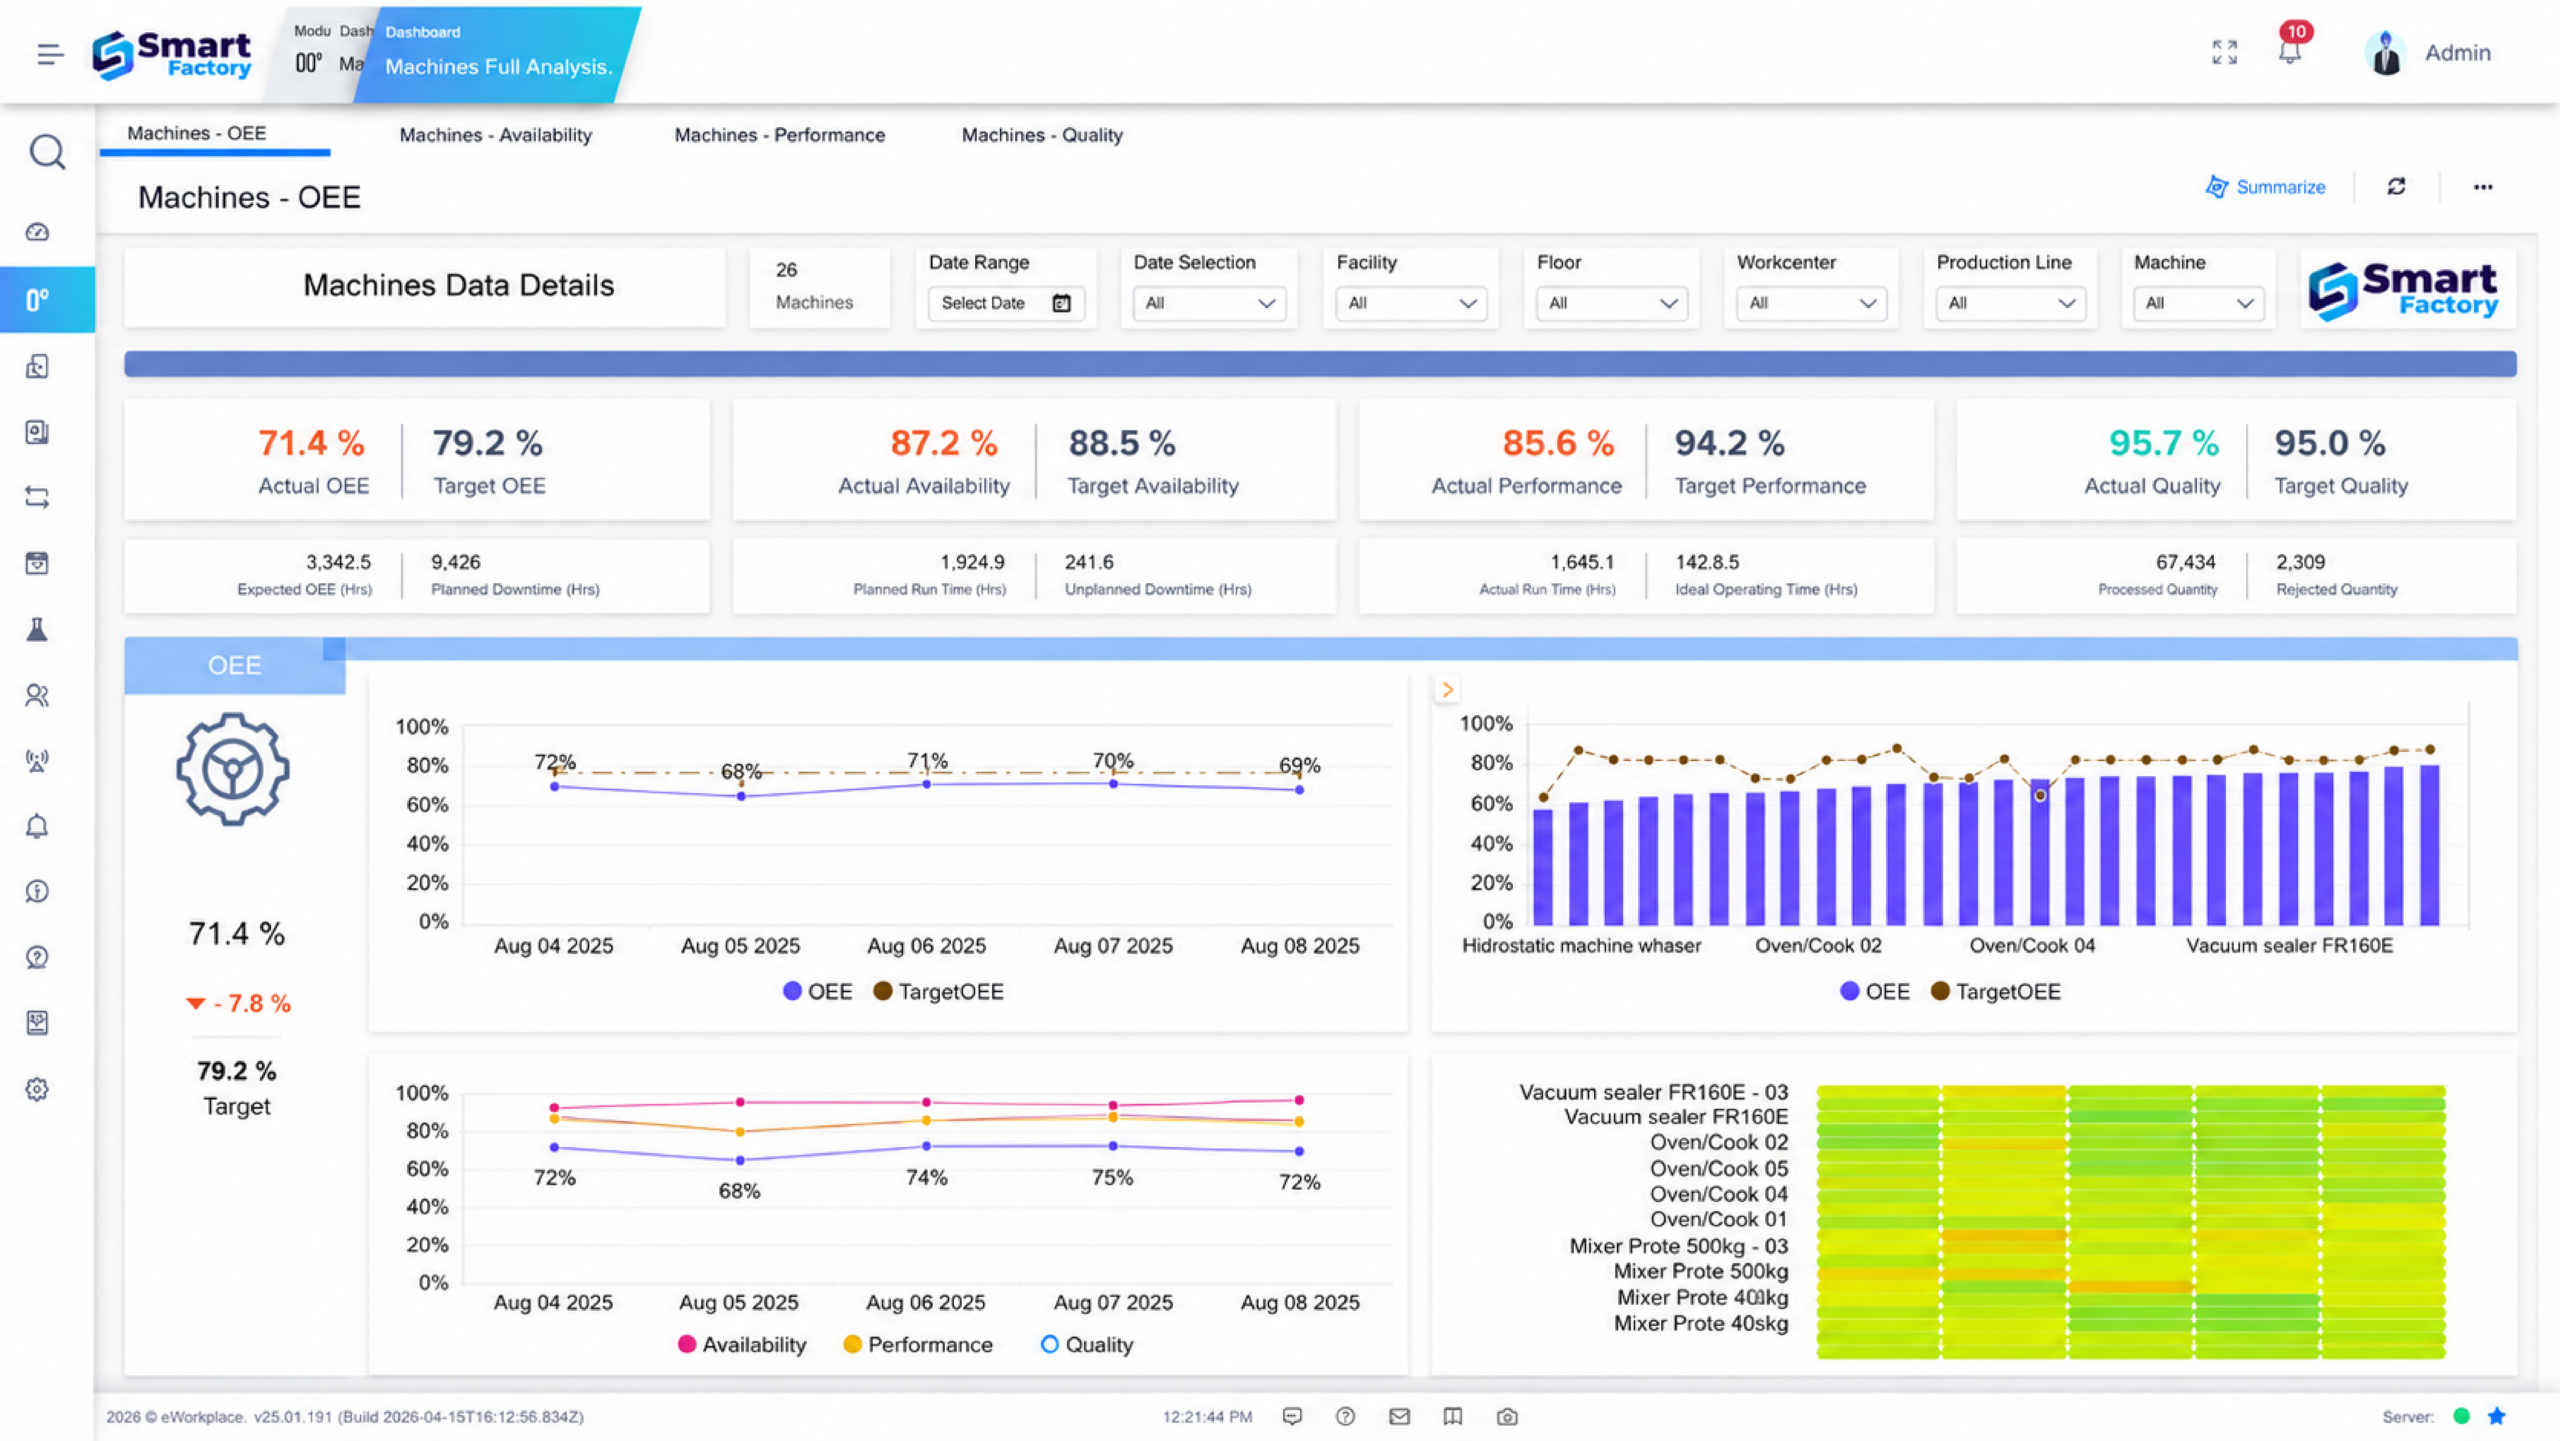Toggle TargetOEE legend in daily line chart
The width and height of the screenshot is (2560, 1441).
(938, 992)
